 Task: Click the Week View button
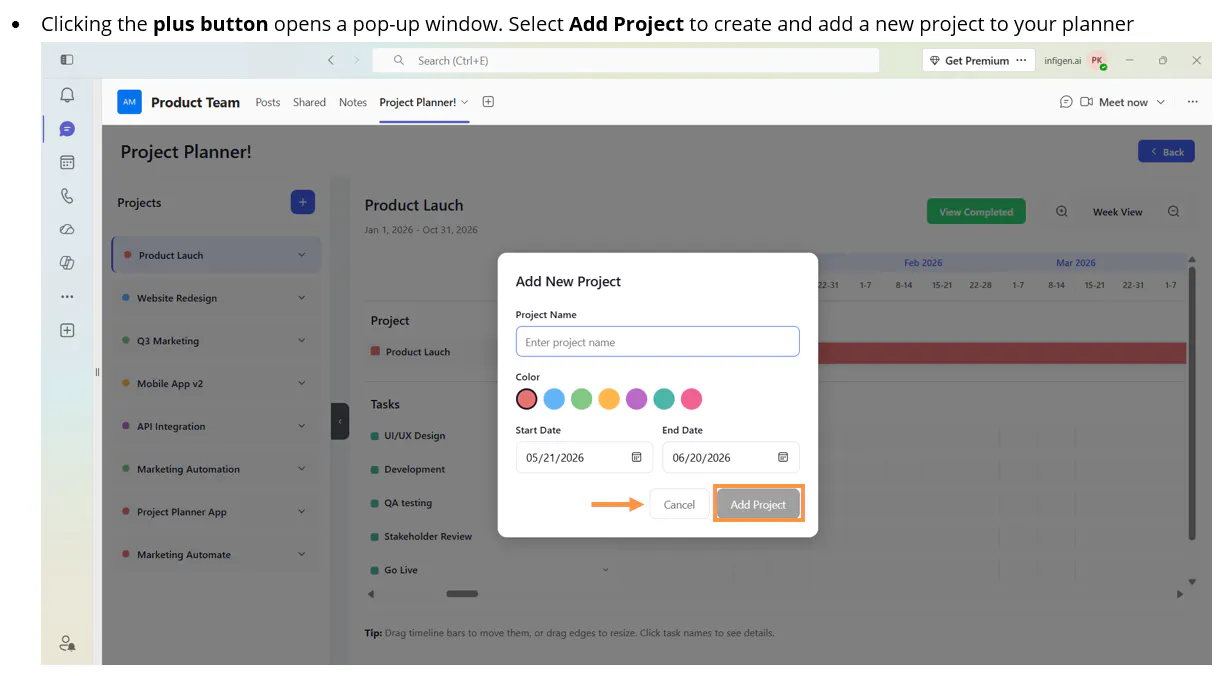pos(1117,212)
